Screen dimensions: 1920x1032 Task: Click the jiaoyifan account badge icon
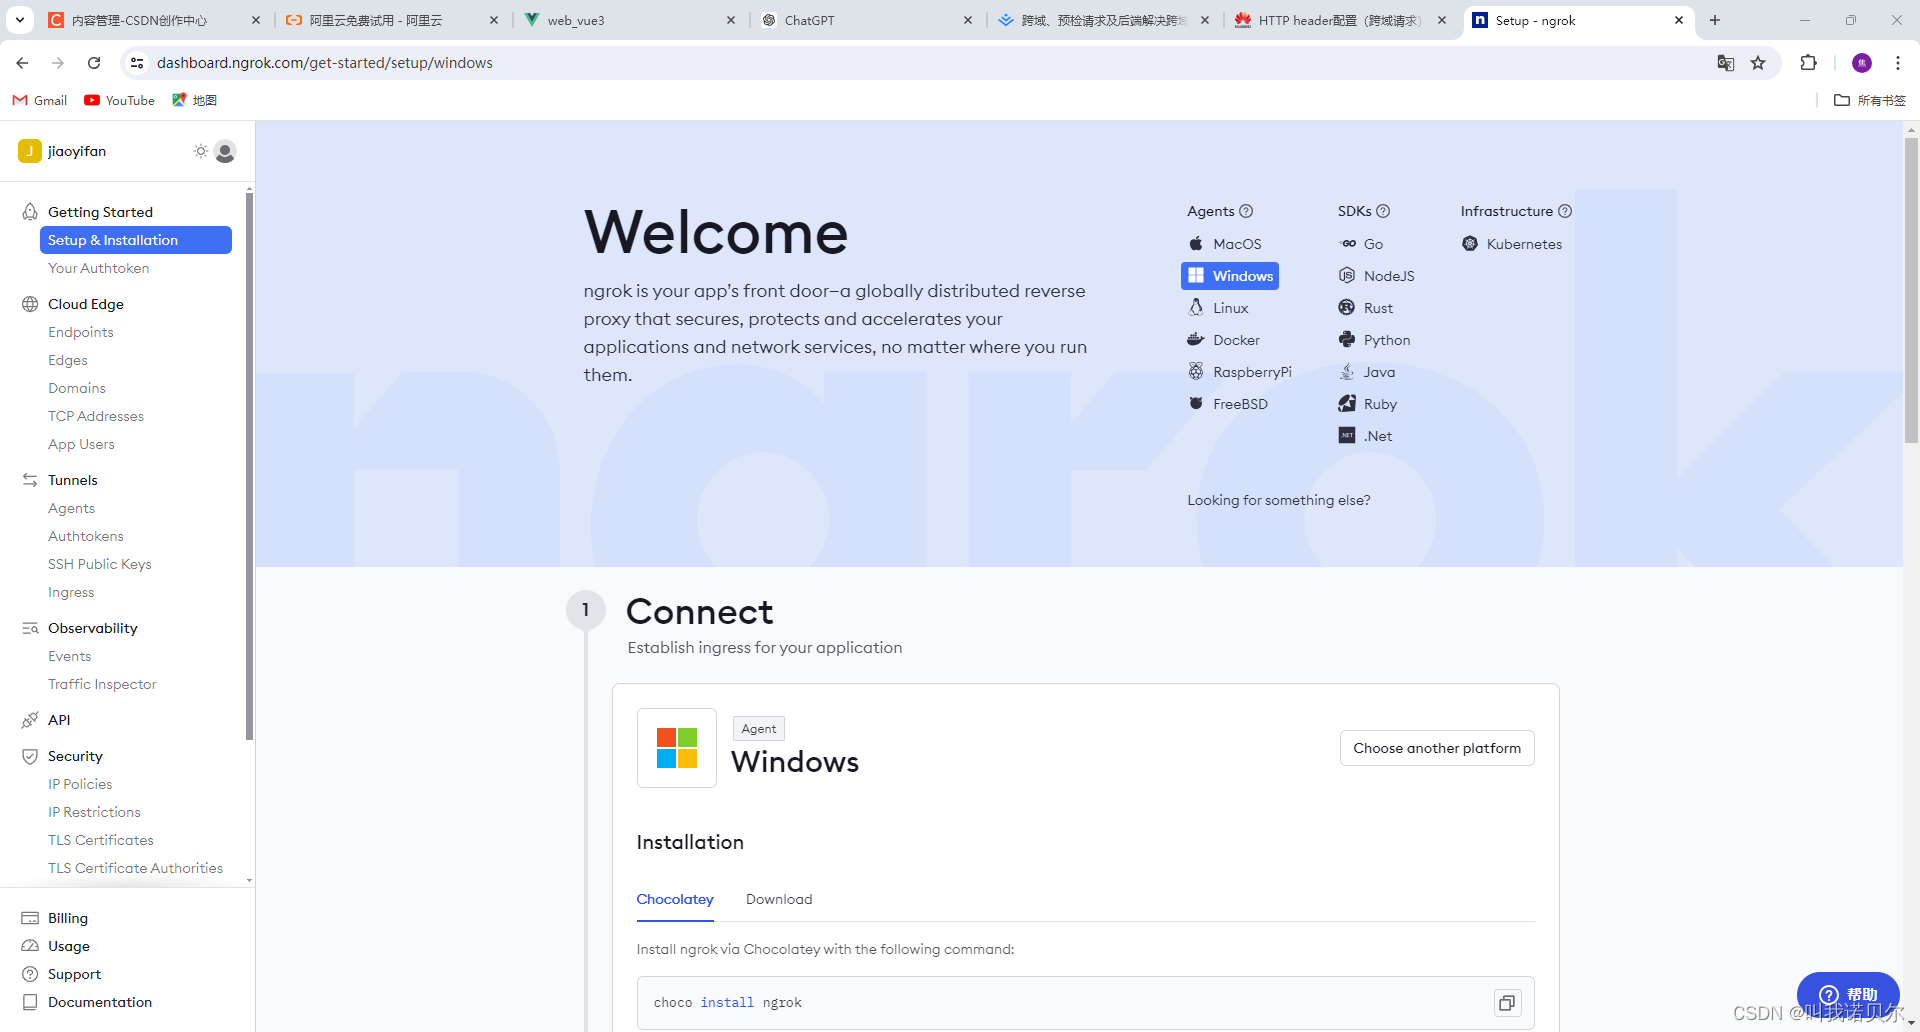(29, 151)
